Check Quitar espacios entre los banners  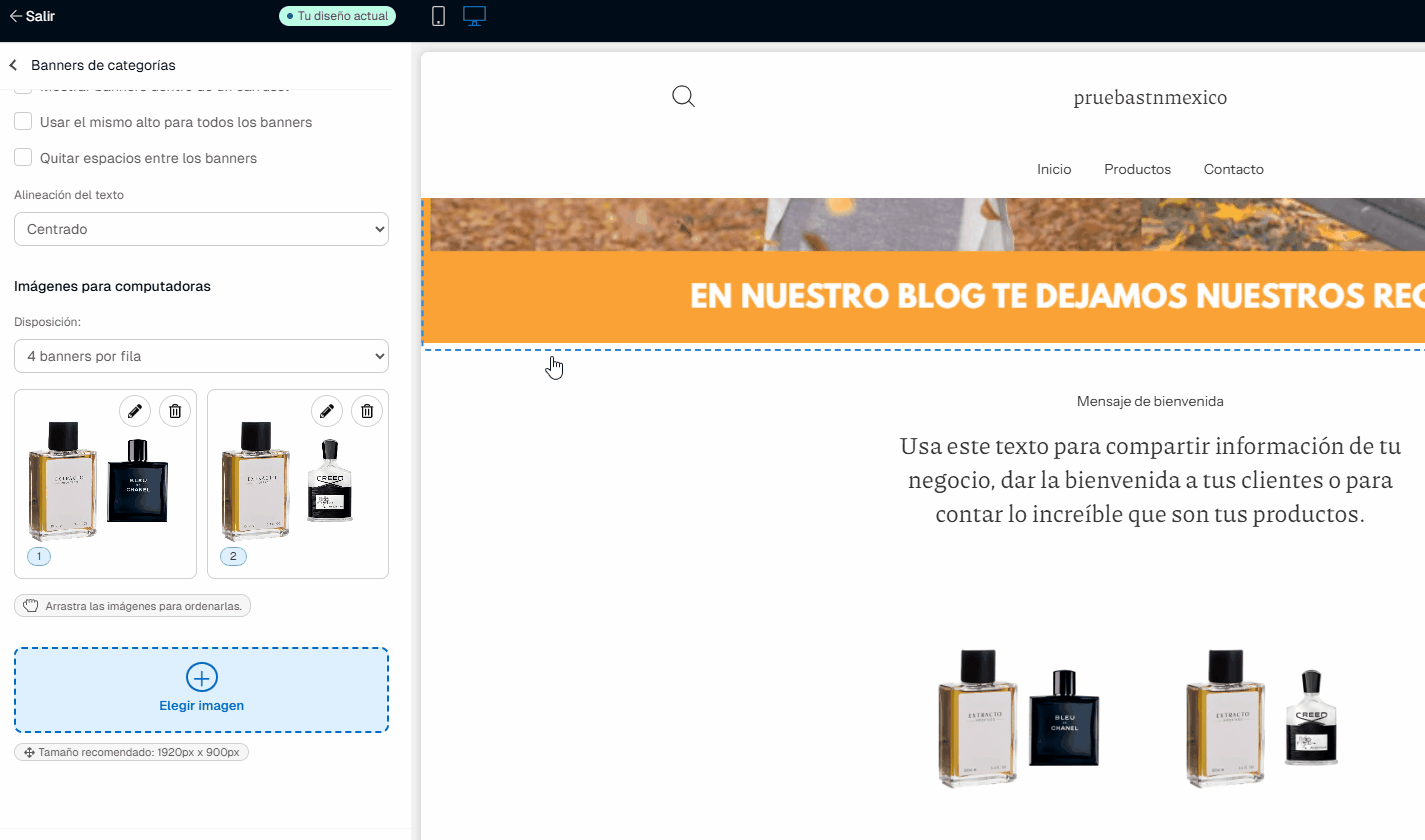coord(23,157)
